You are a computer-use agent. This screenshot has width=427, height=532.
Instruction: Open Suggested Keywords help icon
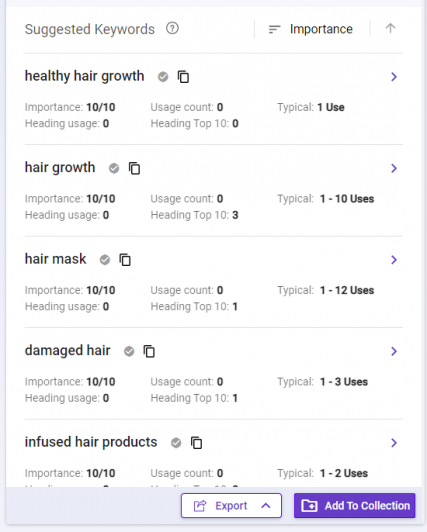pyautogui.click(x=172, y=28)
